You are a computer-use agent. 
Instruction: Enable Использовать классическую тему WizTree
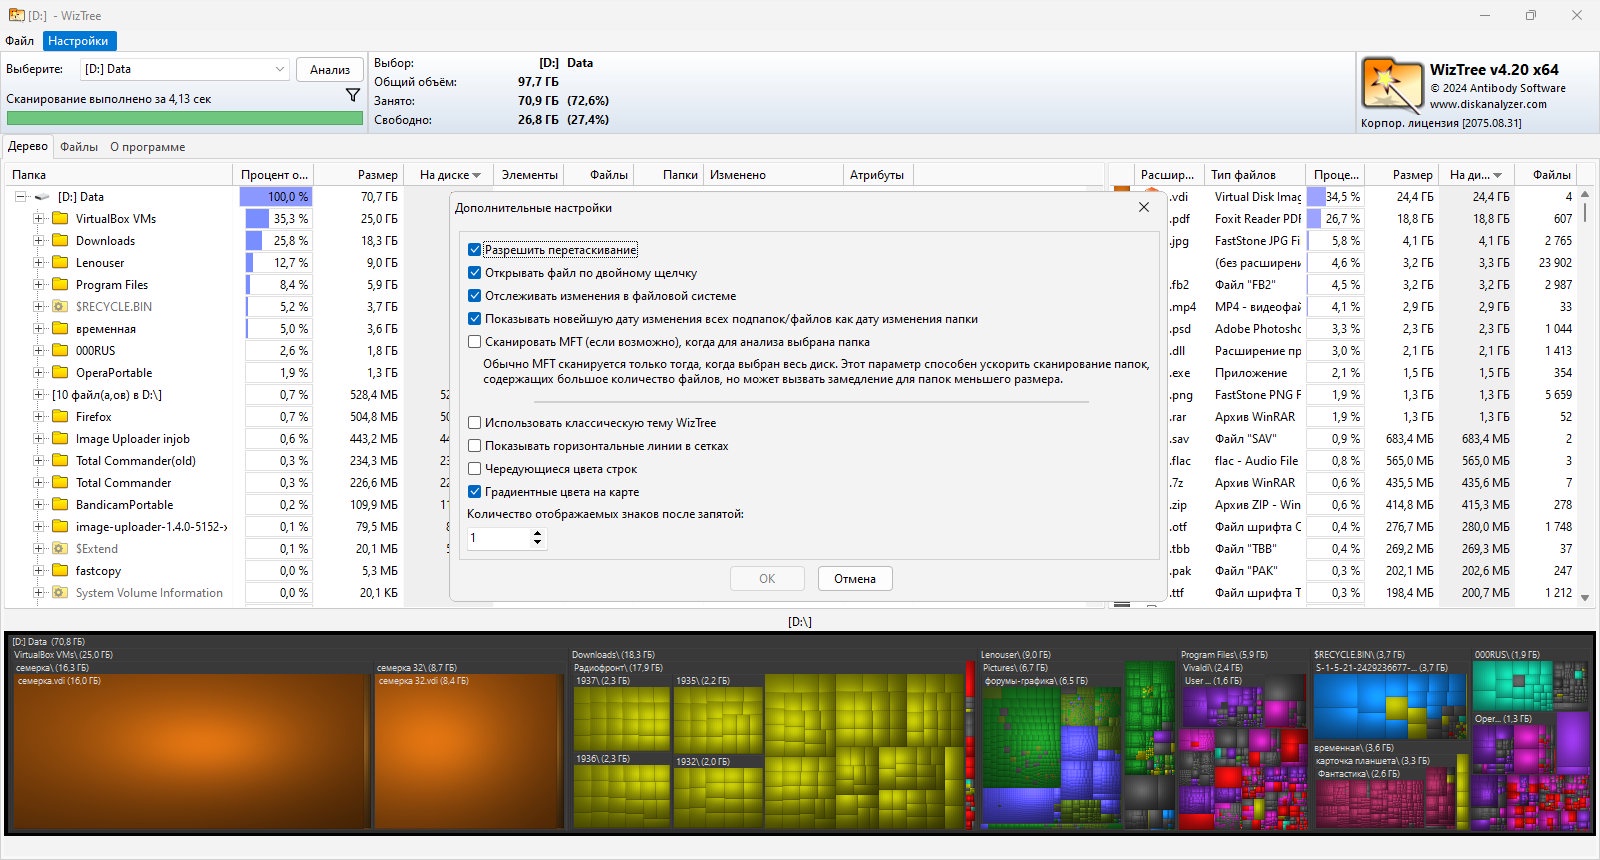point(475,423)
